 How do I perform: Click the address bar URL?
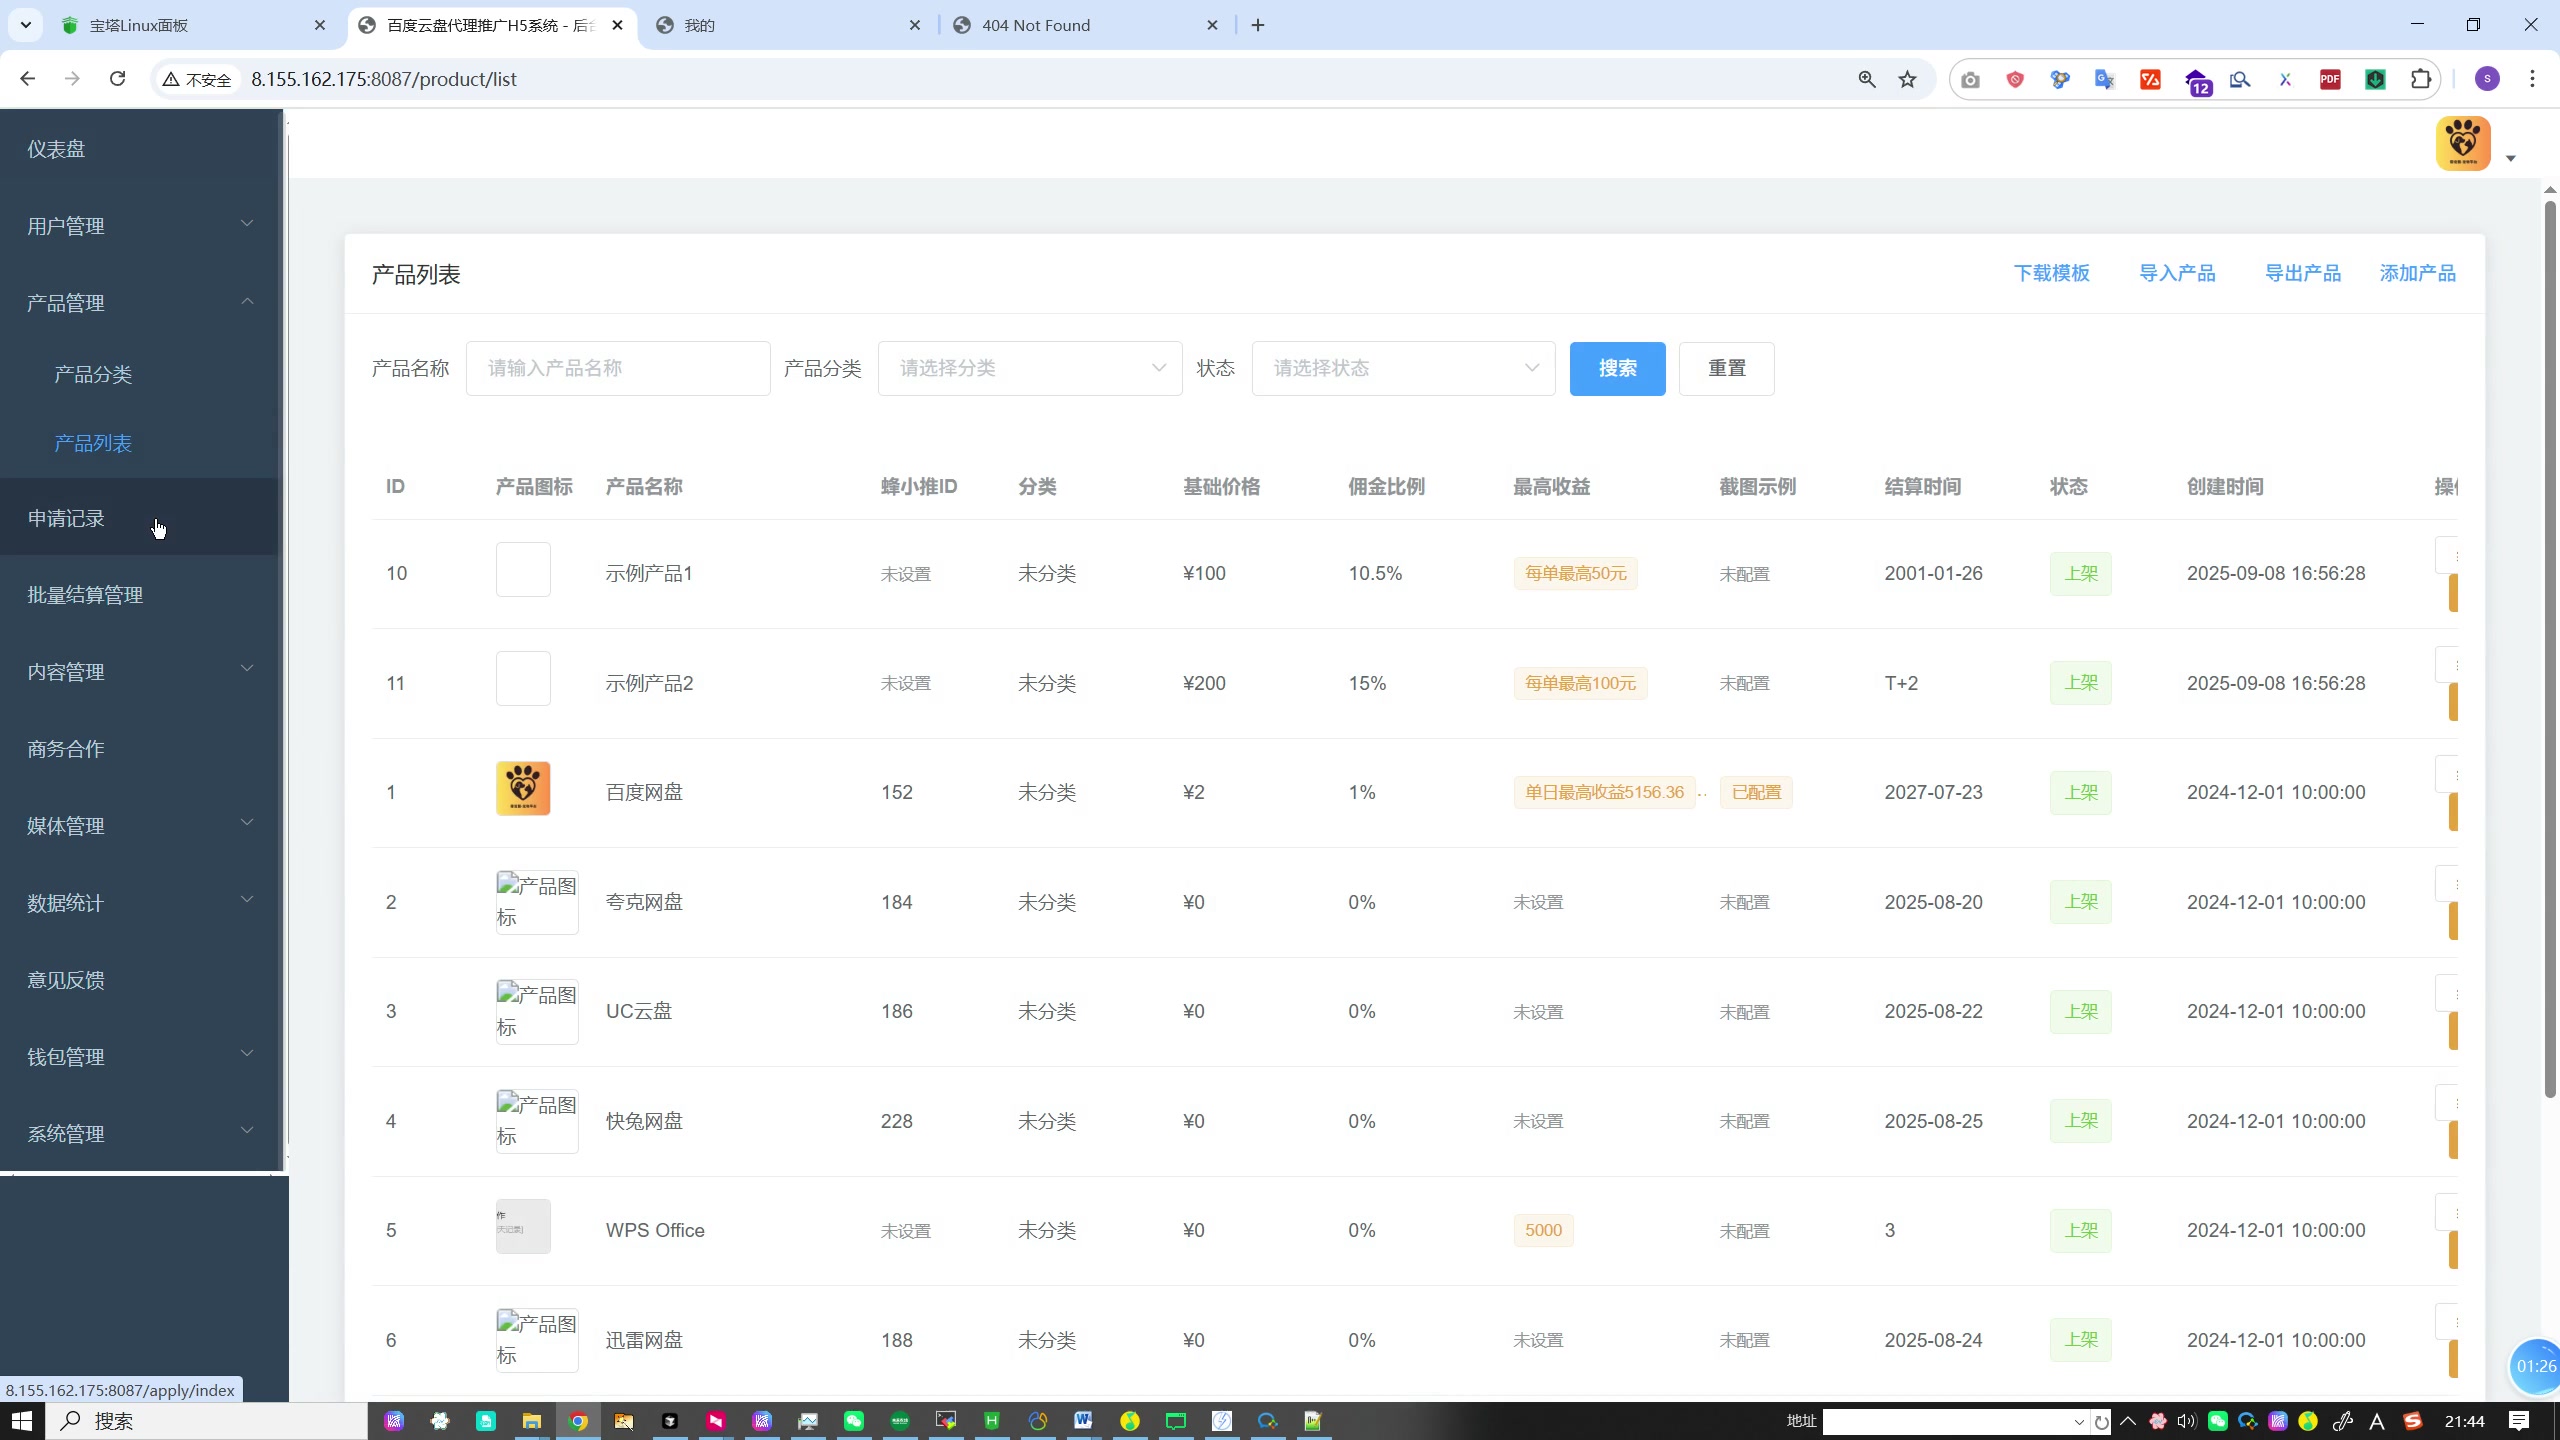(384, 79)
